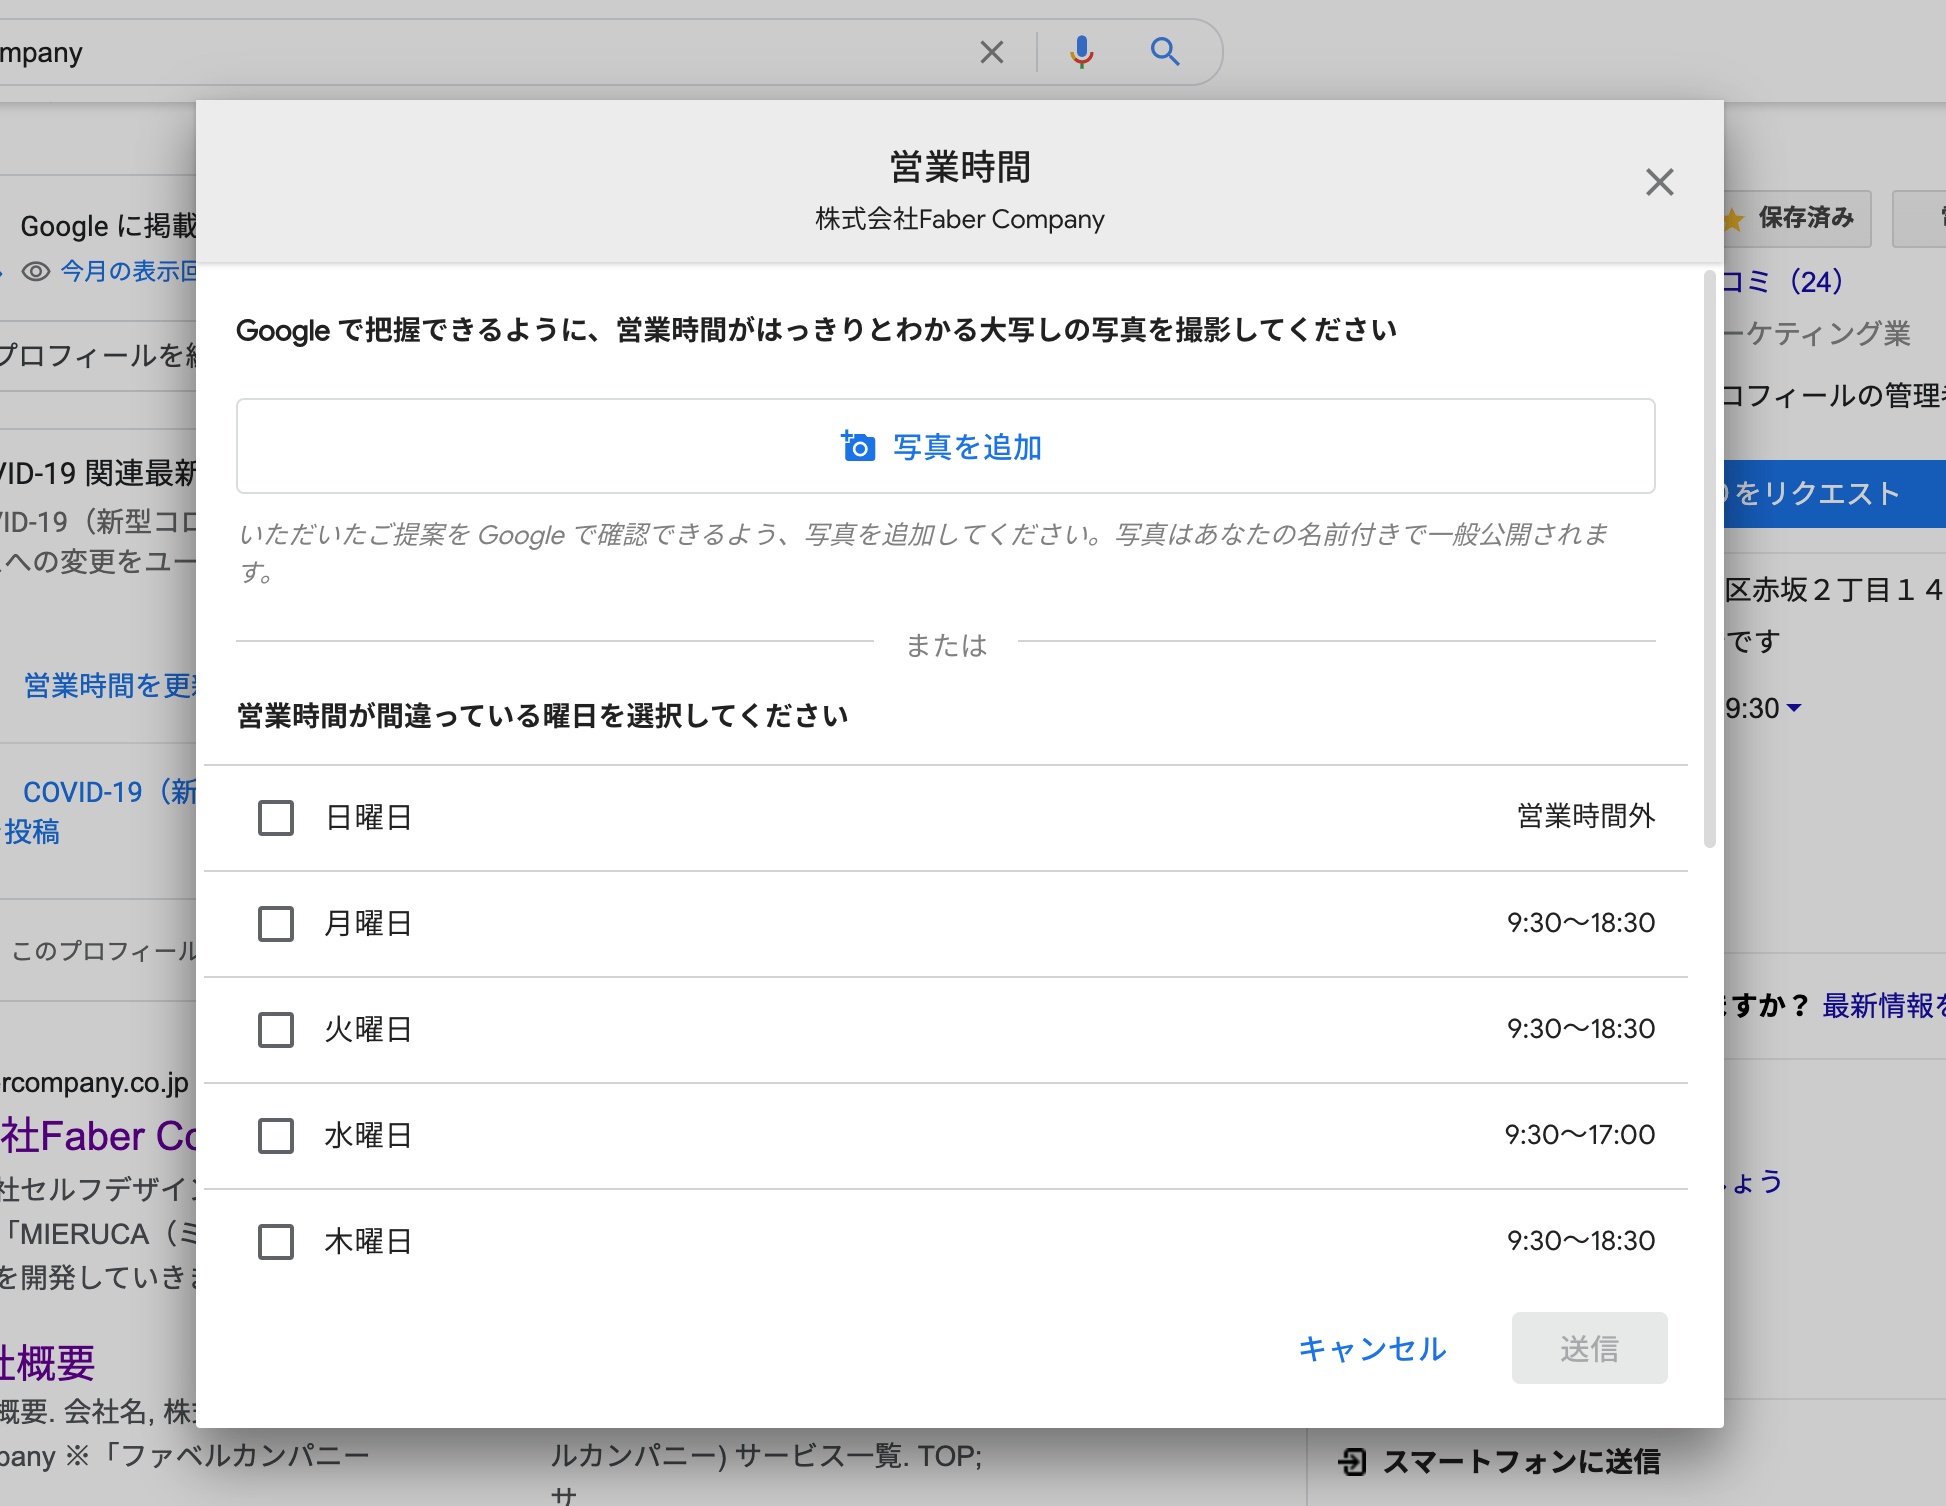Open the クチコミ (24) reviews link
This screenshot has width=1946, height=1506.
pos(1782,282)
